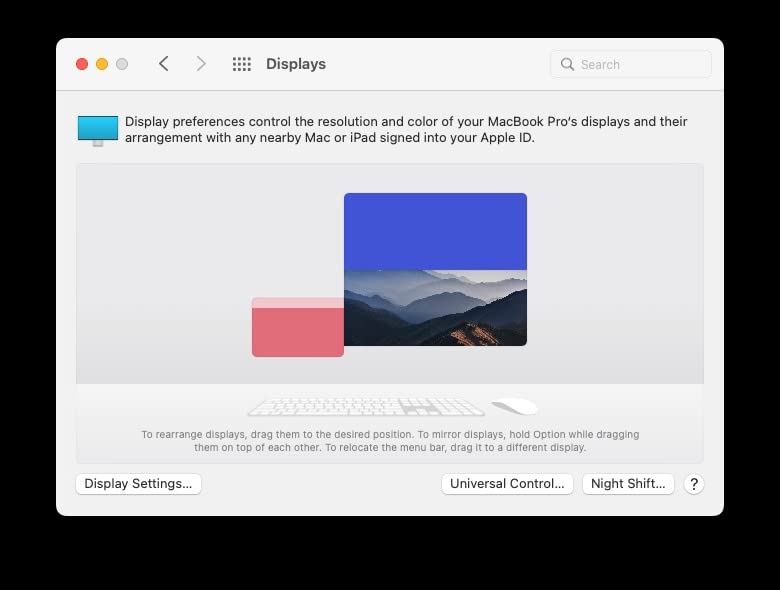Open help with the question mark button

(694, 484)
